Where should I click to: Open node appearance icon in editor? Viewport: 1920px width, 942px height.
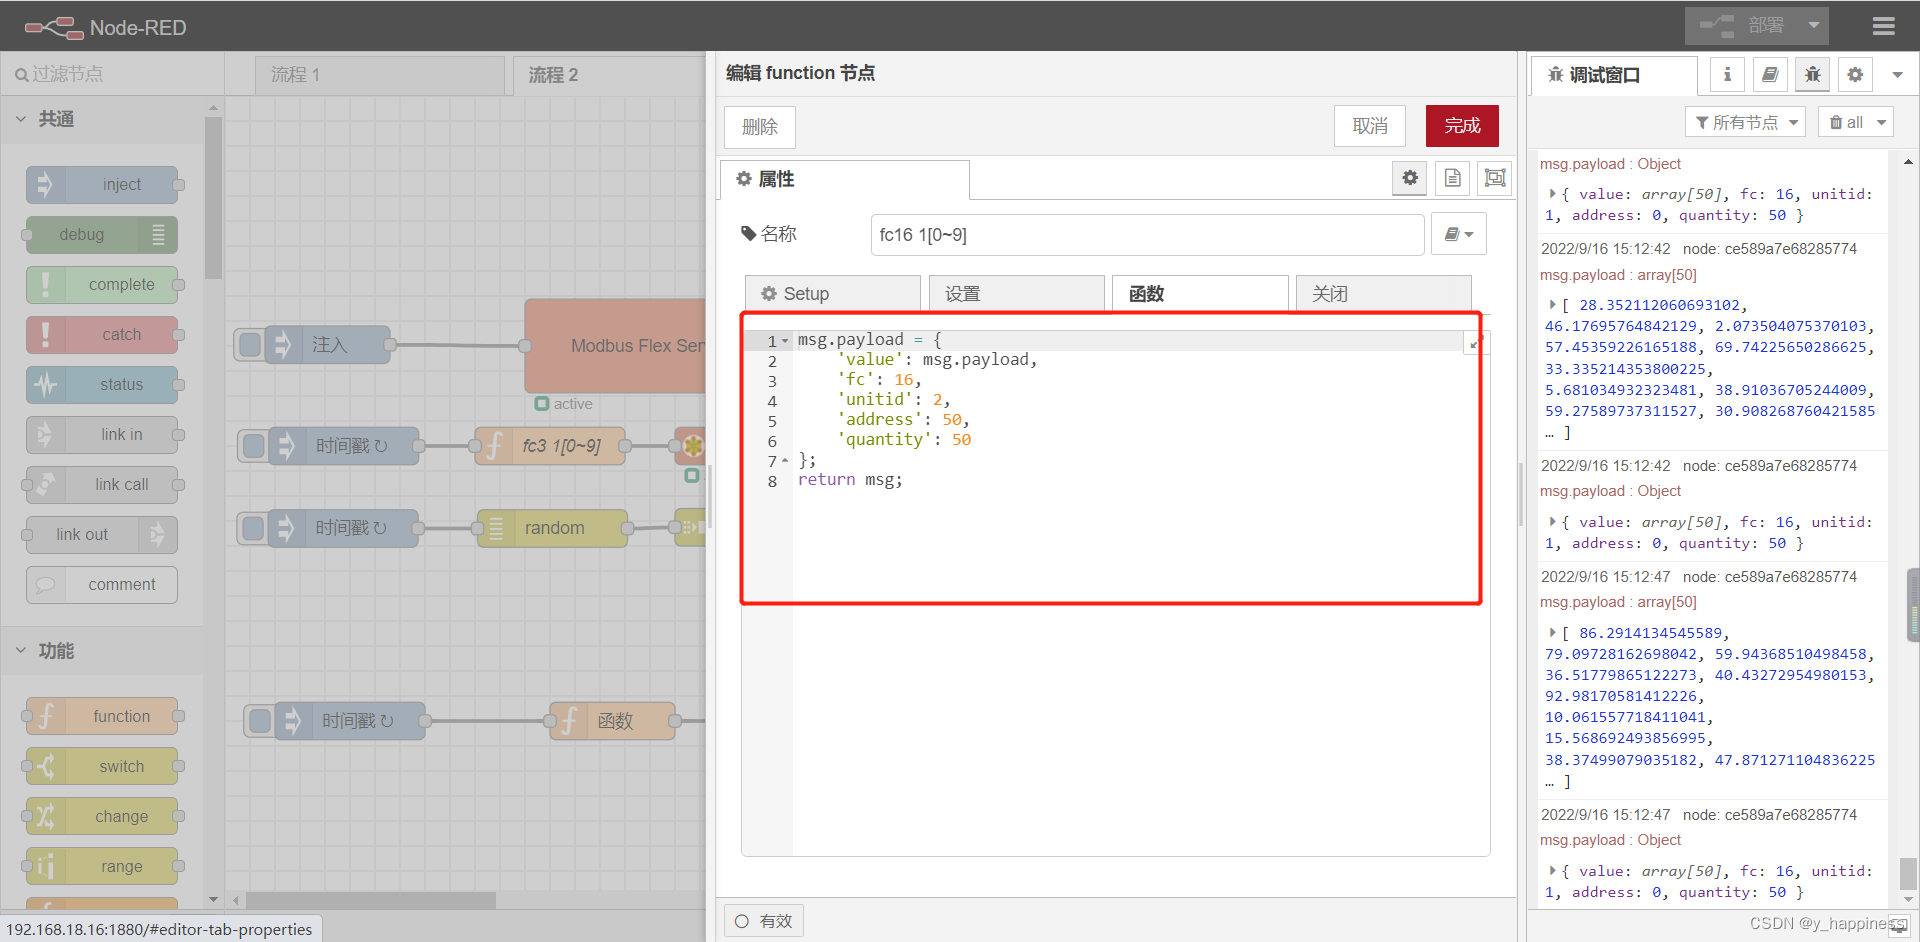1495,178
